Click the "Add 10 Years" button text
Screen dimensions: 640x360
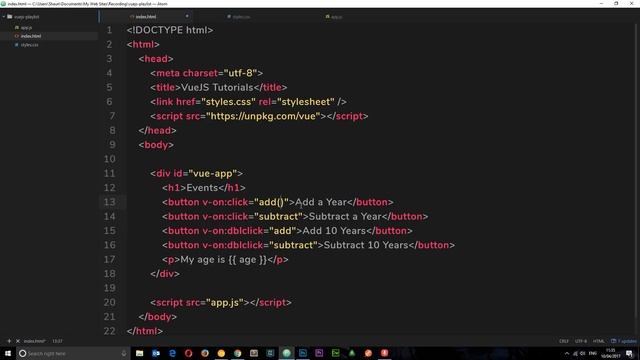[x=334, y=231]
